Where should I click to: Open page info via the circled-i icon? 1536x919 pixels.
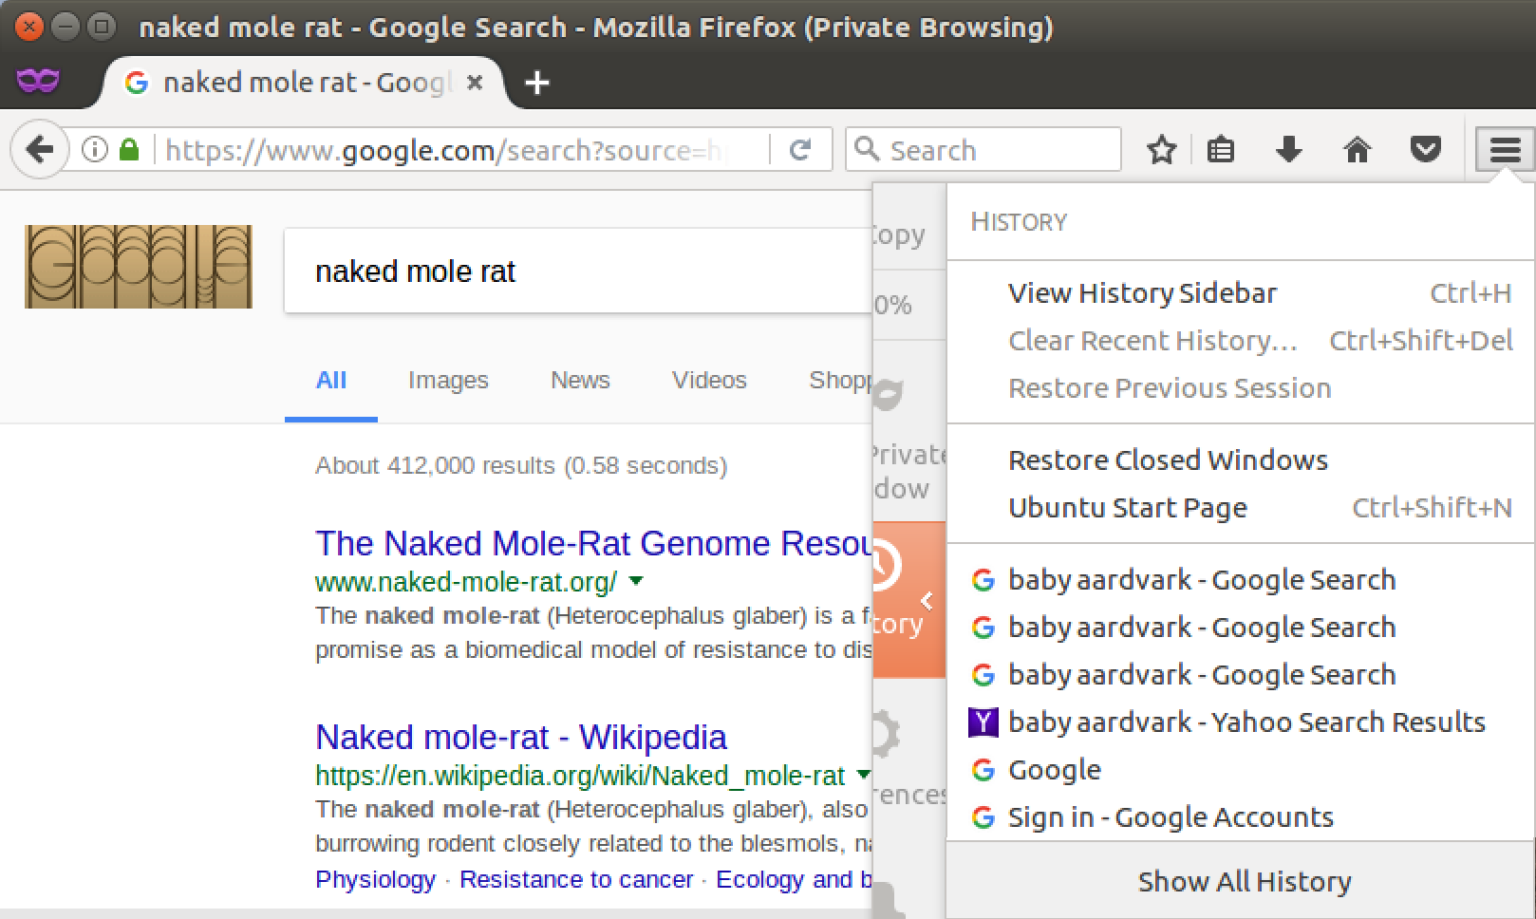pyautogui.click(x=93, y=149)
